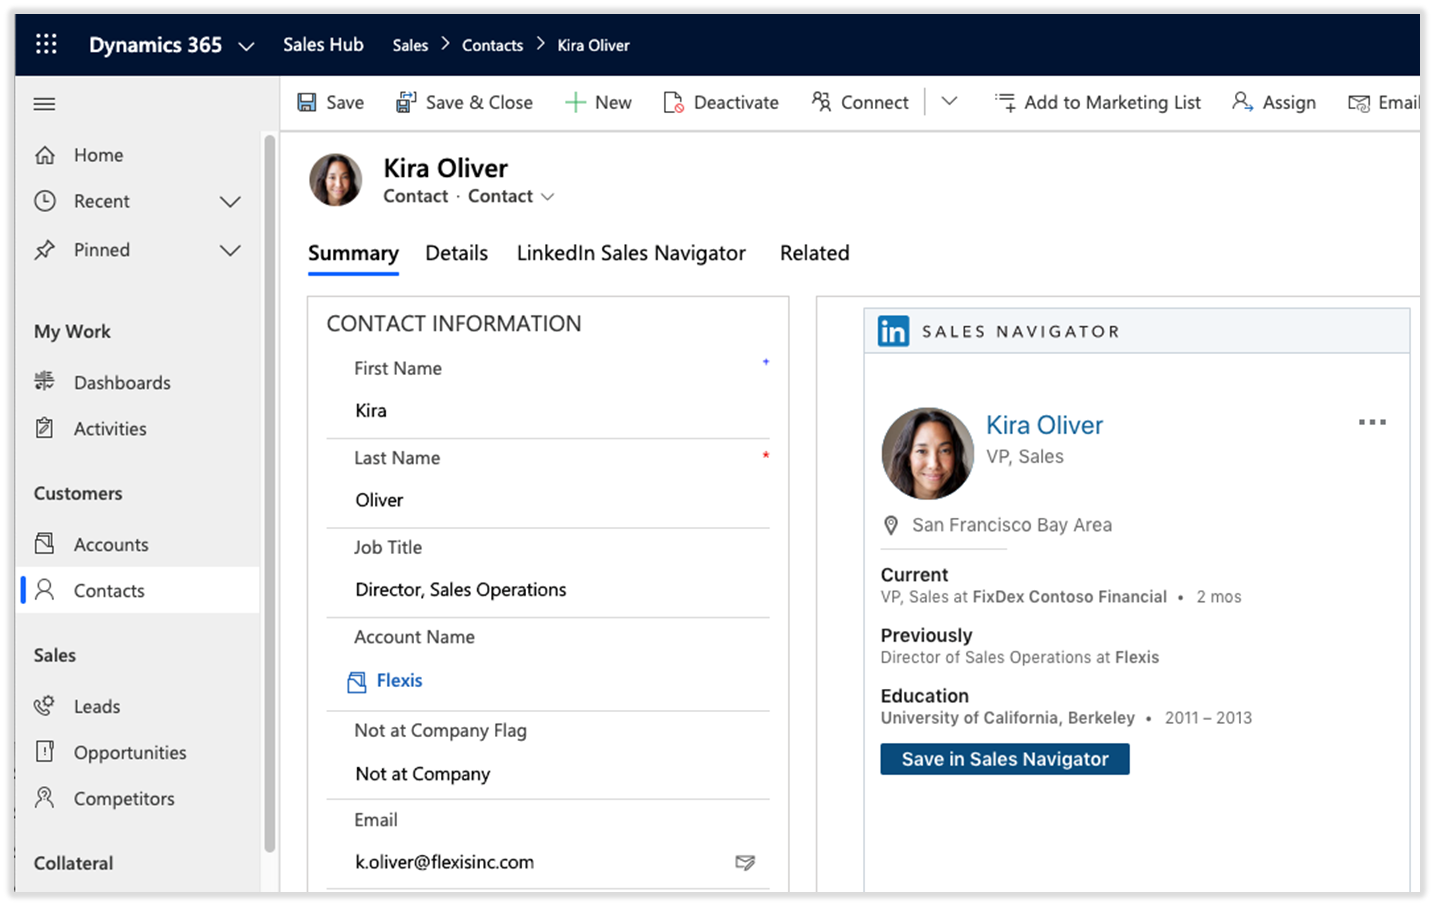Open the LinkedIn logo in Sales Navigator

click(x=893, y=331)
